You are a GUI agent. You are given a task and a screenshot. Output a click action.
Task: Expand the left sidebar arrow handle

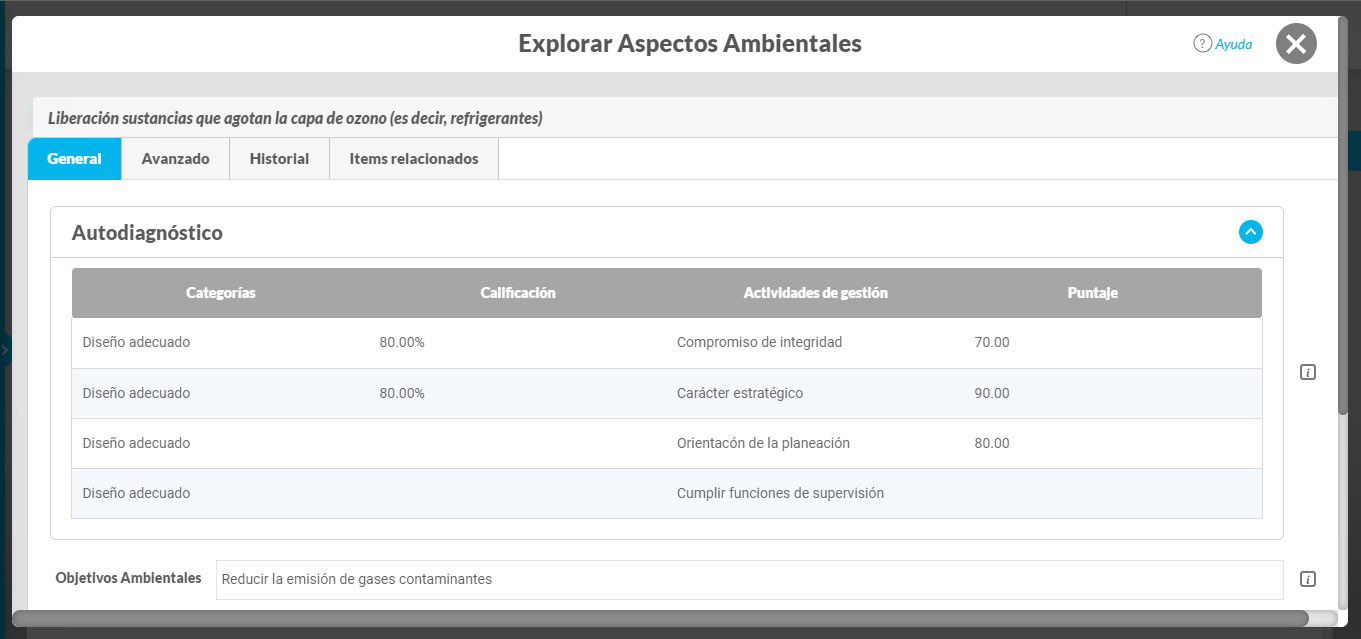[x=5, y=351]
